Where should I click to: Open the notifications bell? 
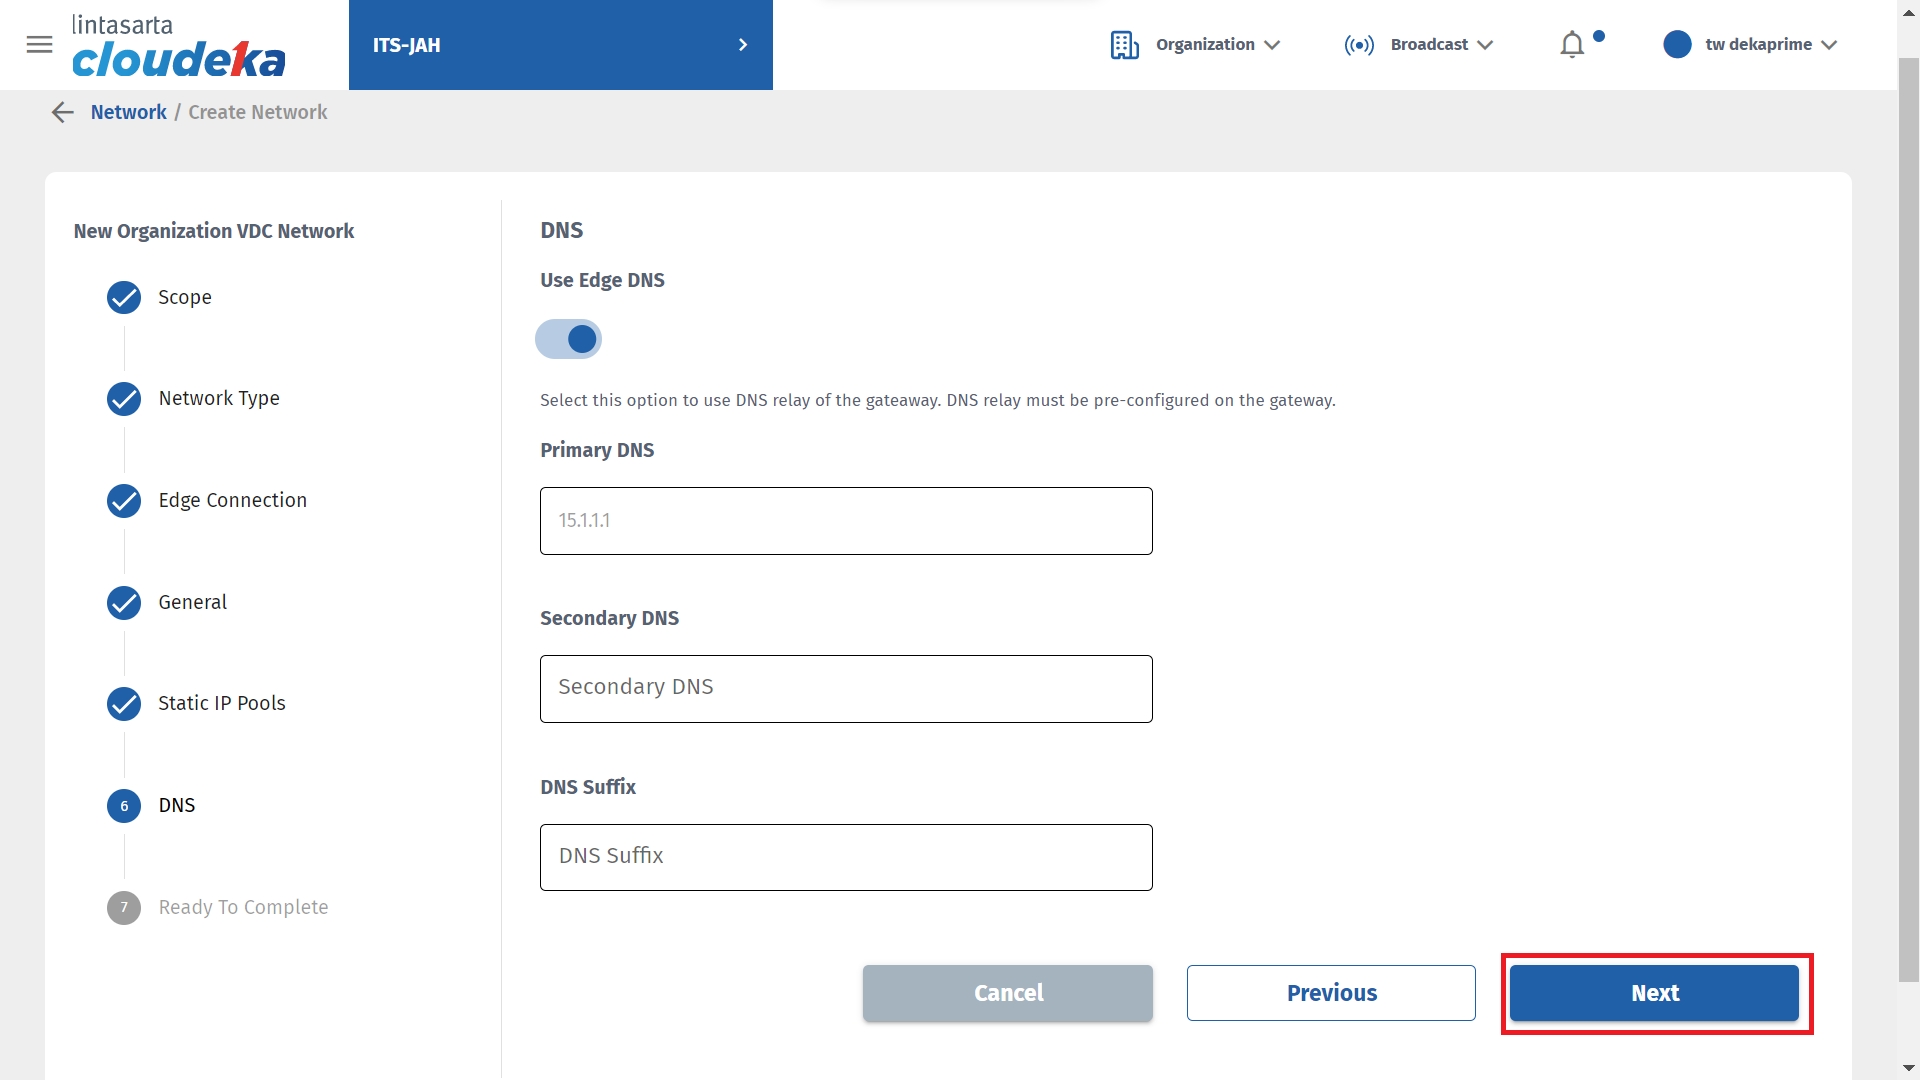1572,45
